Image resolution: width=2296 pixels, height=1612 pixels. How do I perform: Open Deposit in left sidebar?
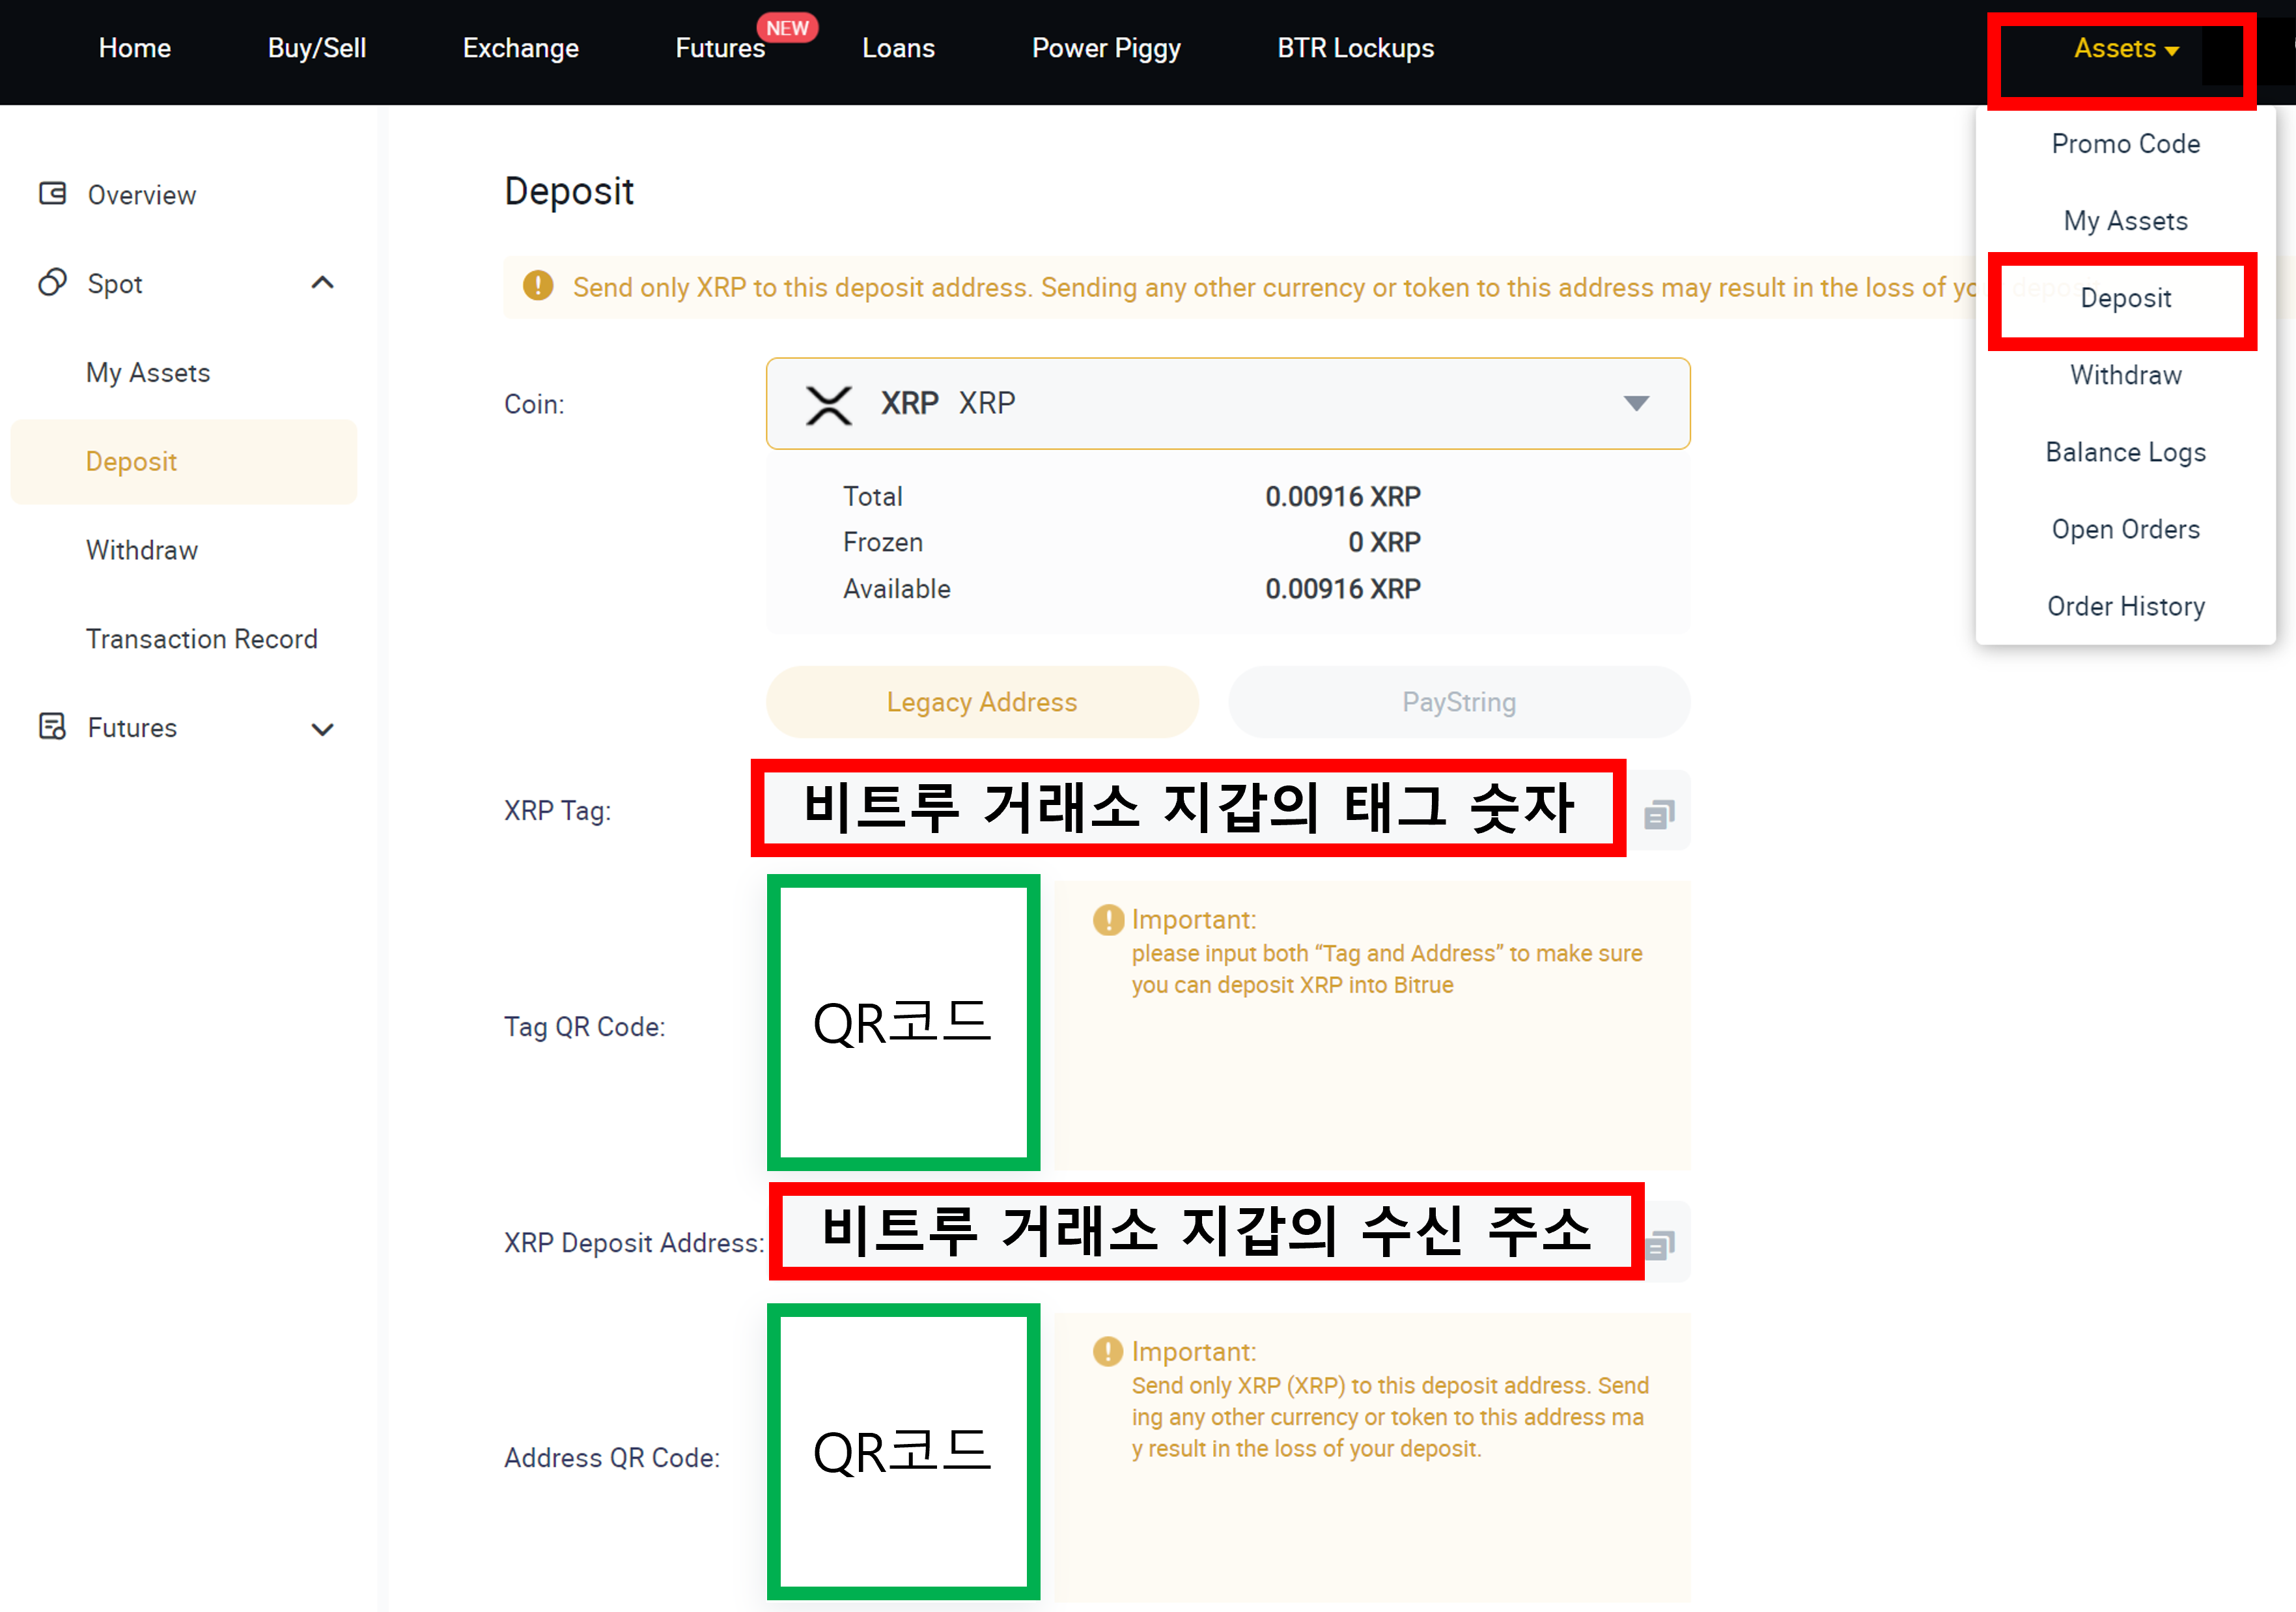[x=183, y=461]
